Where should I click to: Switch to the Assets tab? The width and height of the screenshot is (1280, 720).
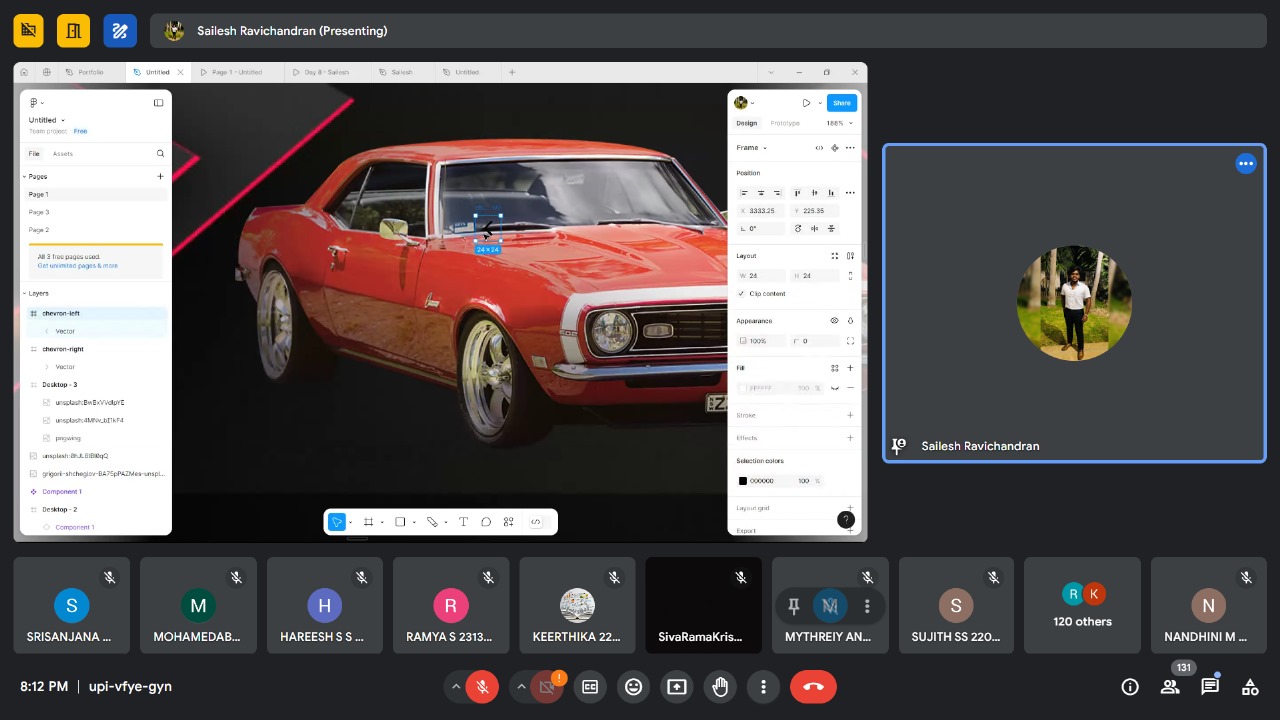click(62, 154)
